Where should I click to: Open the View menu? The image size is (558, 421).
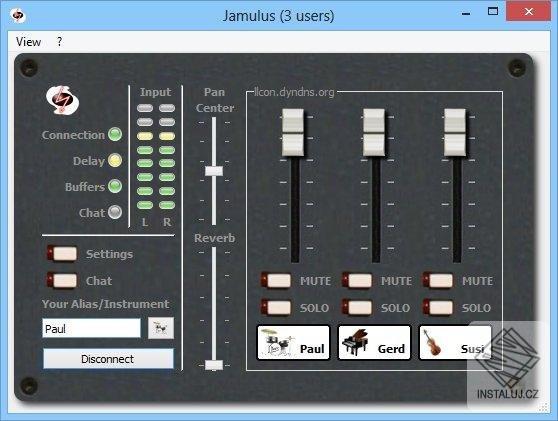click(x=28, y=42)
